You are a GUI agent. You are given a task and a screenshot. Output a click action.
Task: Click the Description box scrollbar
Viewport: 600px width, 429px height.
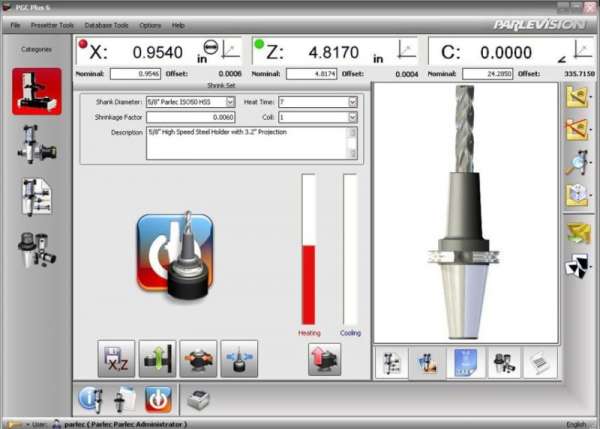(352, 143)
